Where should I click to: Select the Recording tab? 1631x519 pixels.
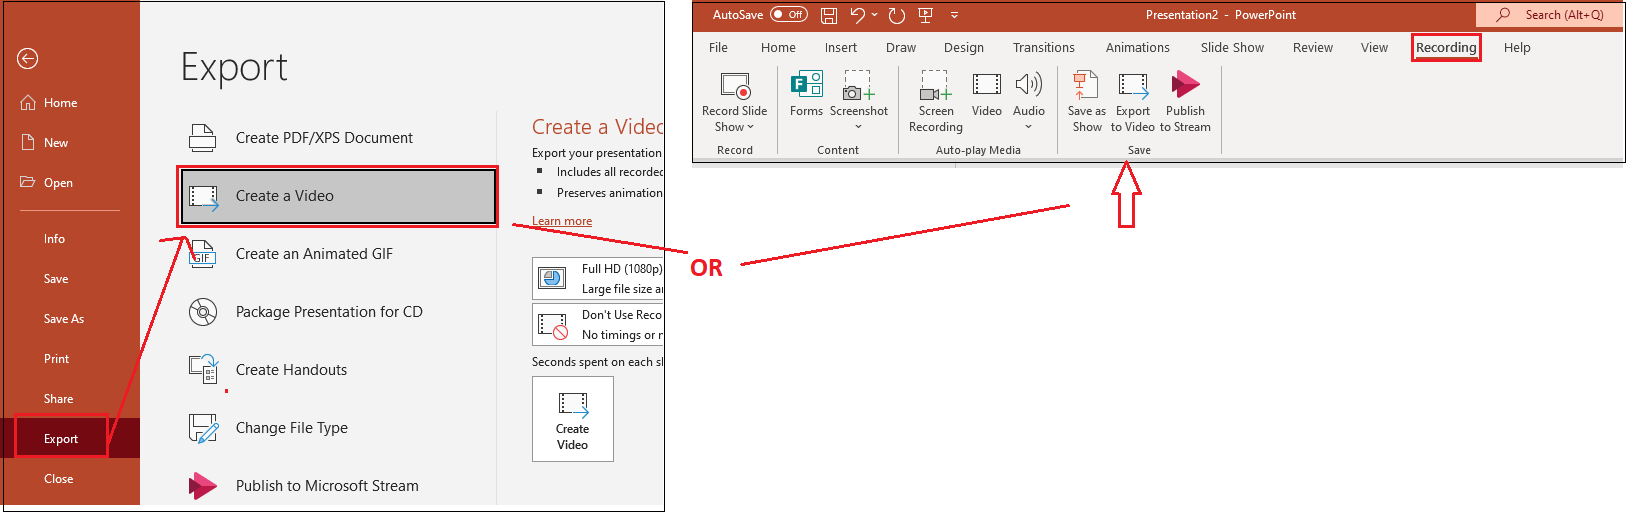coord(1446,48)
